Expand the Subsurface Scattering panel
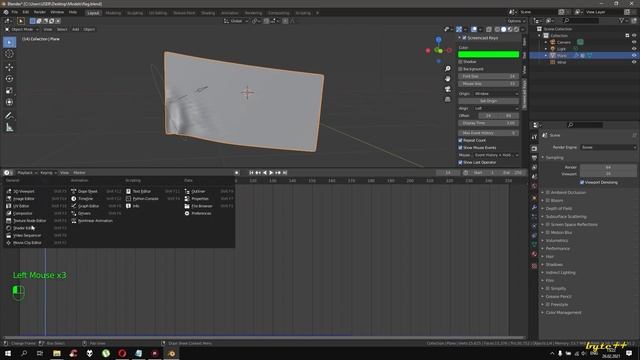 (543, 217)
